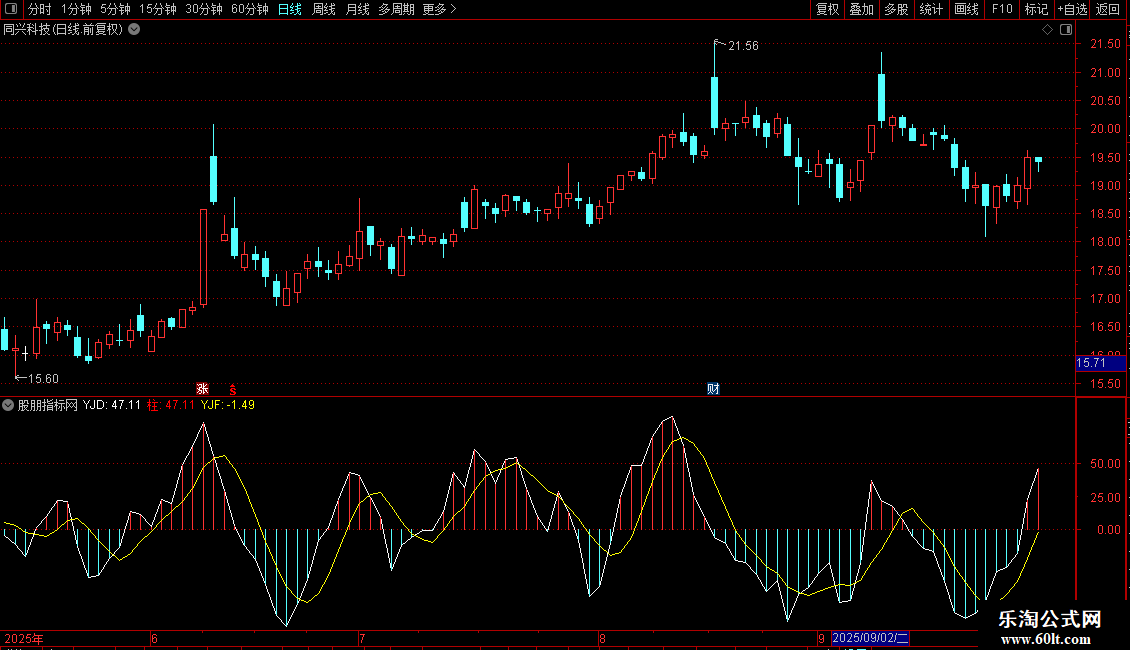Add stock to watchlist with +自选
The height and width of the screenshot is (650, 1130).
point(1072,9)
